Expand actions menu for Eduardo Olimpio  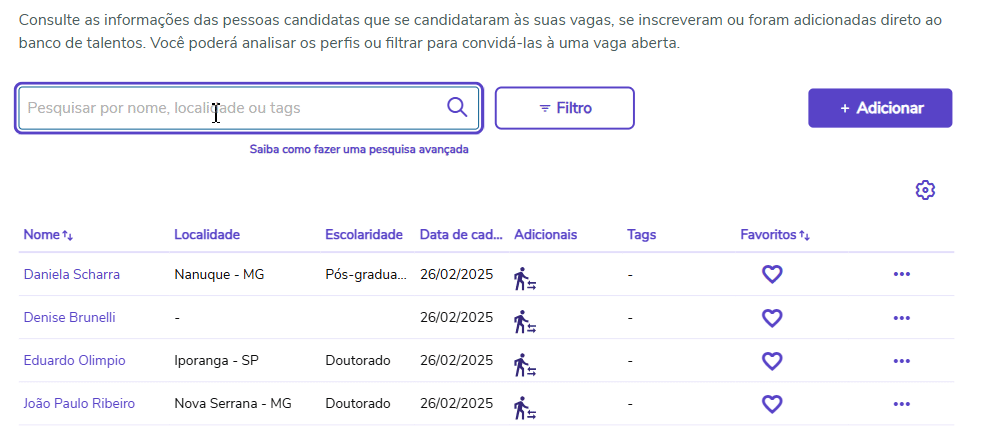pos(901,360)
